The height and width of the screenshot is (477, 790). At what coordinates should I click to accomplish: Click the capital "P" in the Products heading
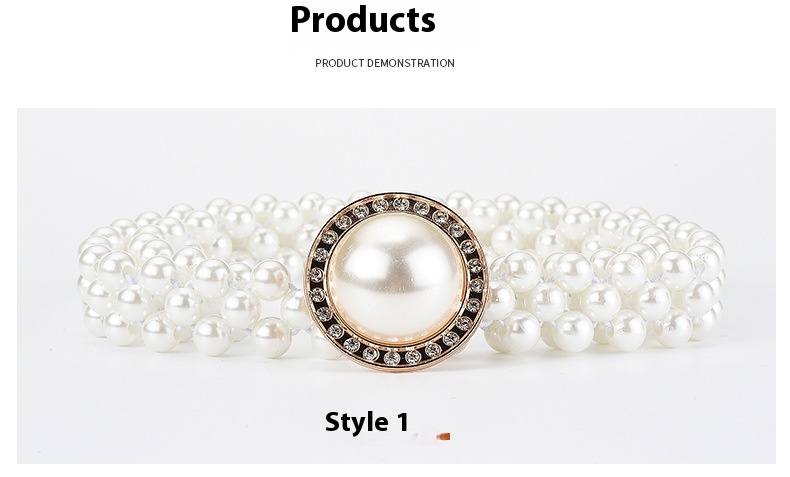pos(300,20)
